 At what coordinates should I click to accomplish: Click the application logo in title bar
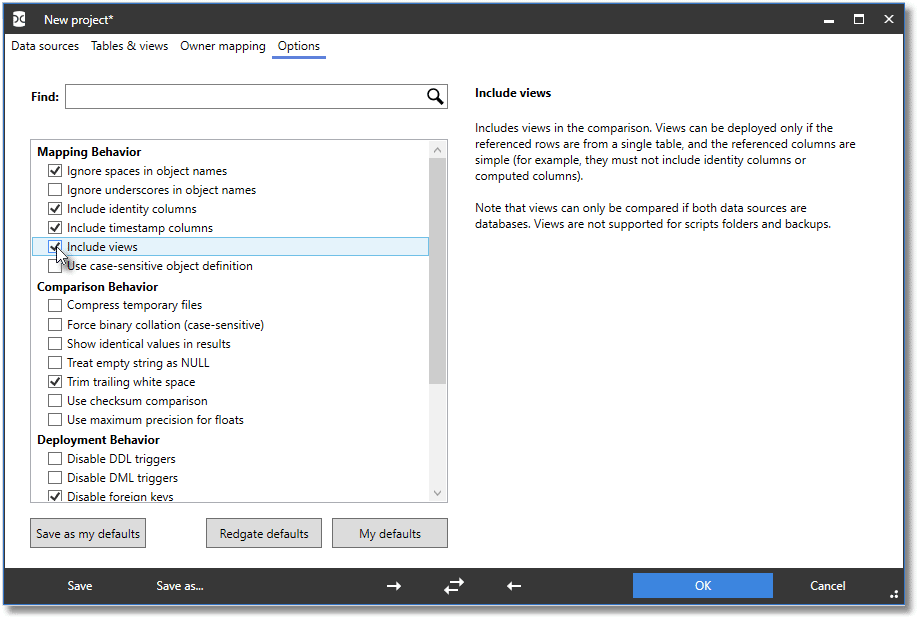coord(19,19)
